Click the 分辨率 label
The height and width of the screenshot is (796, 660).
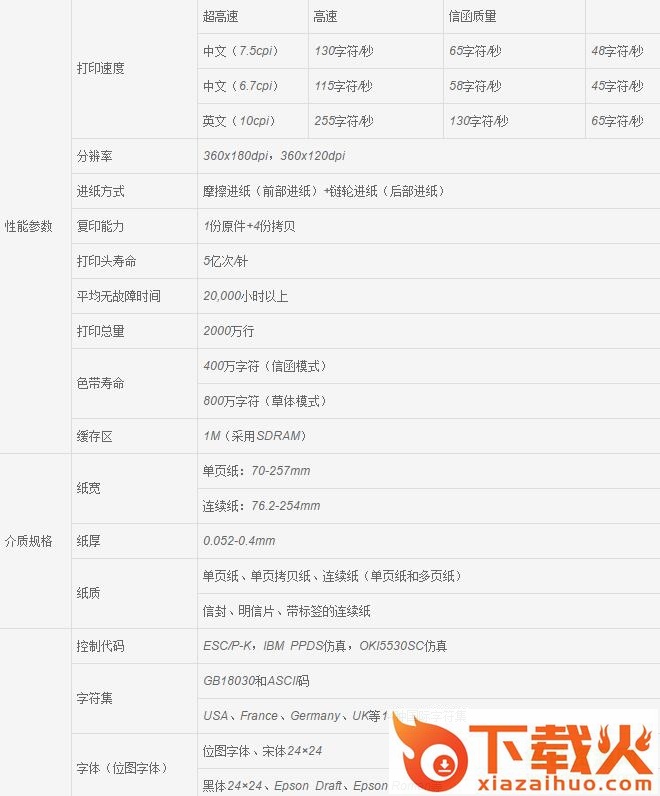(x=94, y=156)
